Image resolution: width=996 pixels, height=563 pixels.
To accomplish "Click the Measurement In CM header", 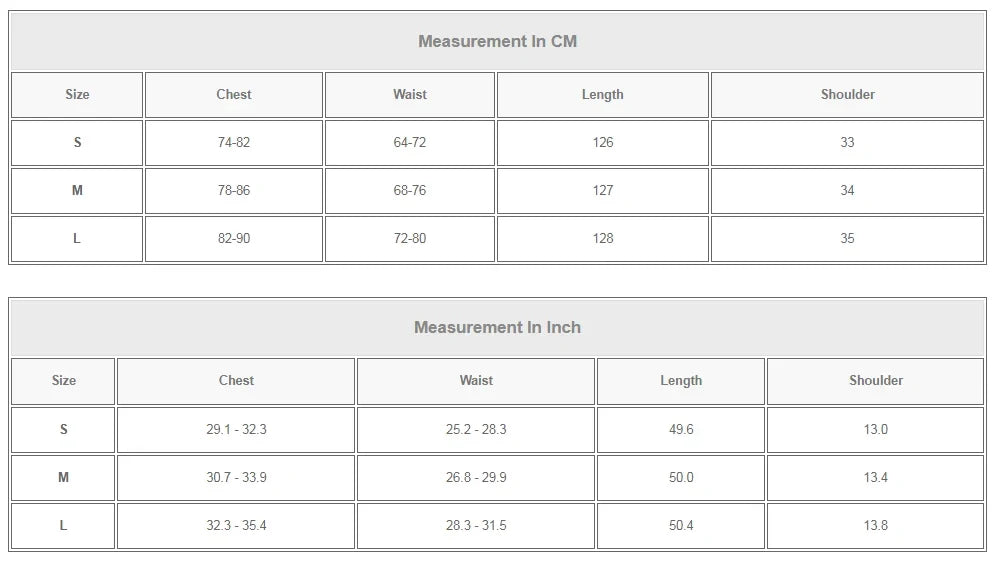I will coord(497,41).
